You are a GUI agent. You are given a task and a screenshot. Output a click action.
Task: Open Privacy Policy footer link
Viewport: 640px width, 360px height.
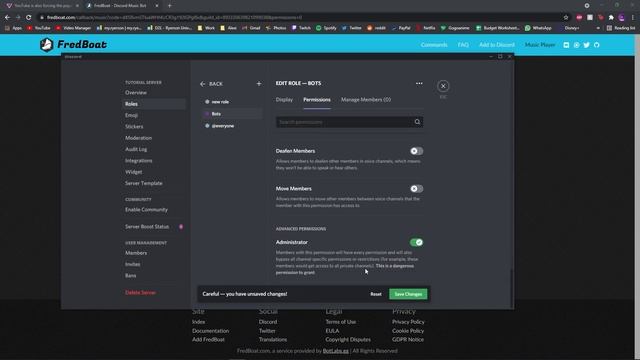pos(408,322)
